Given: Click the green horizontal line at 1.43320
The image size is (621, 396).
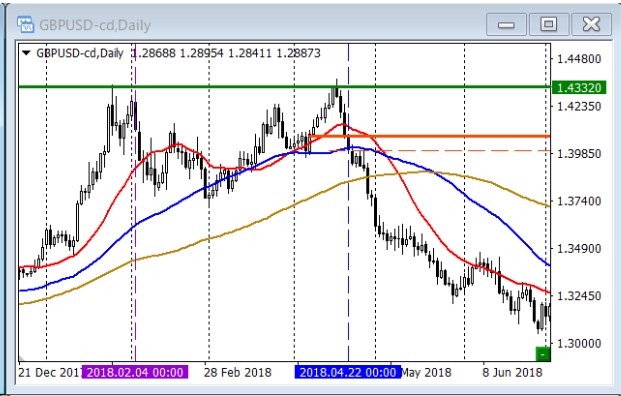Looking at the screenshot, I should 285,86.
